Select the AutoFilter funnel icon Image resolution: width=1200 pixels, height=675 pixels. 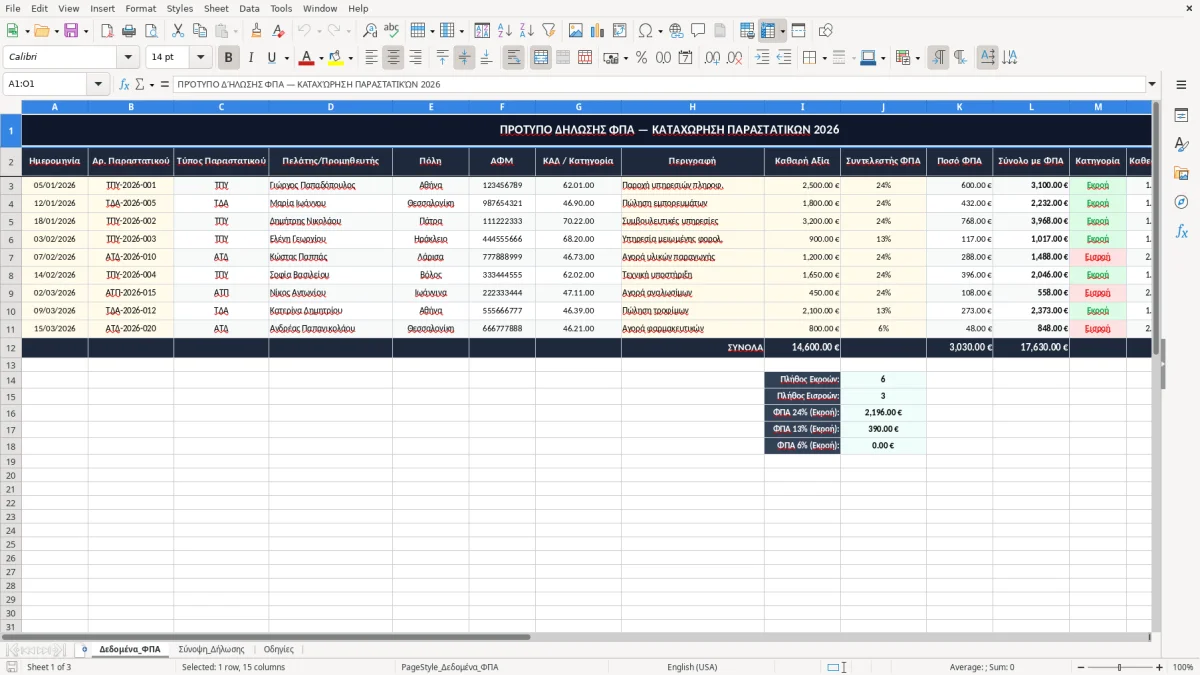pyautogui.click(x=549, y=31)
